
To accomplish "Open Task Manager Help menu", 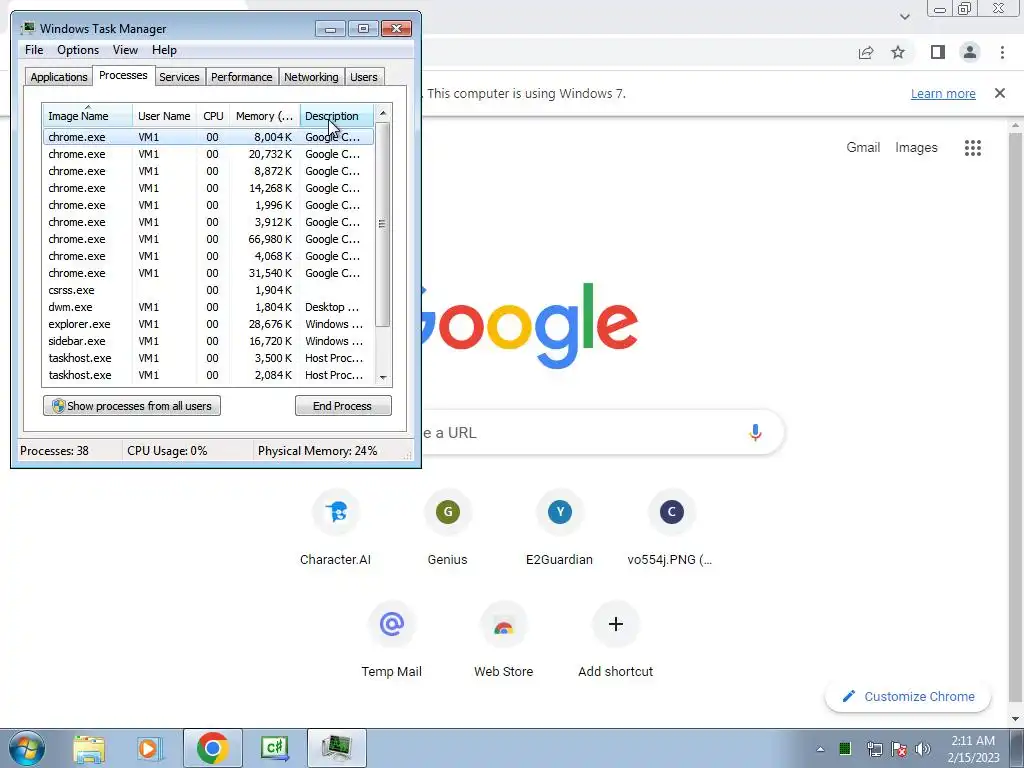I will tap(164, 50).
